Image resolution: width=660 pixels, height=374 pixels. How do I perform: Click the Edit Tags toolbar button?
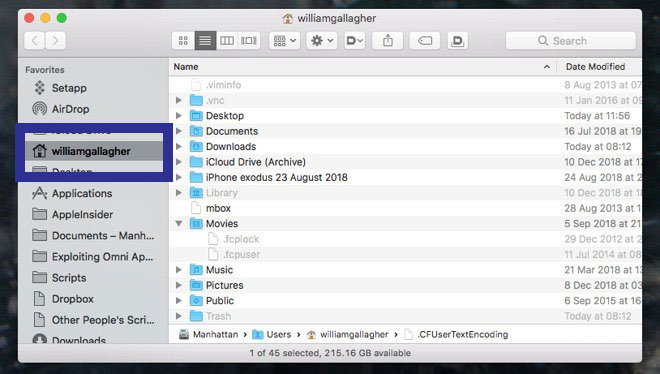click(425, 41)
